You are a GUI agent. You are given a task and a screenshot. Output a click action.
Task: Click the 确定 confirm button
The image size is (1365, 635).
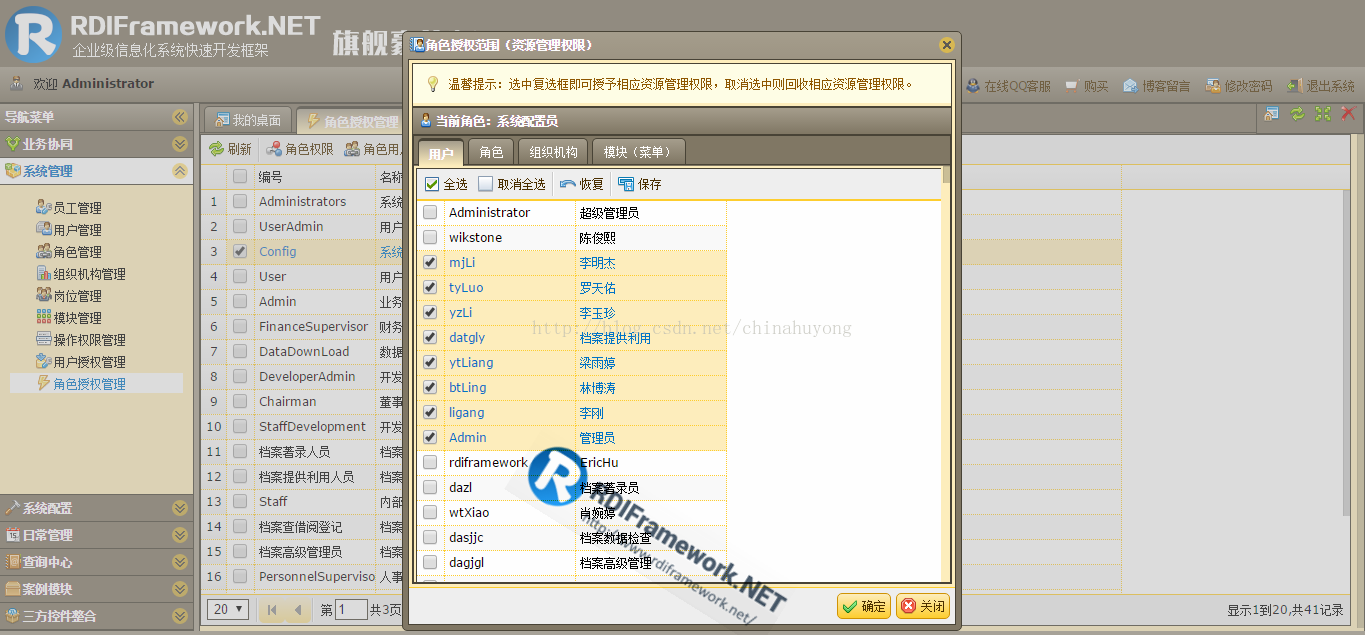pos(864,606)
